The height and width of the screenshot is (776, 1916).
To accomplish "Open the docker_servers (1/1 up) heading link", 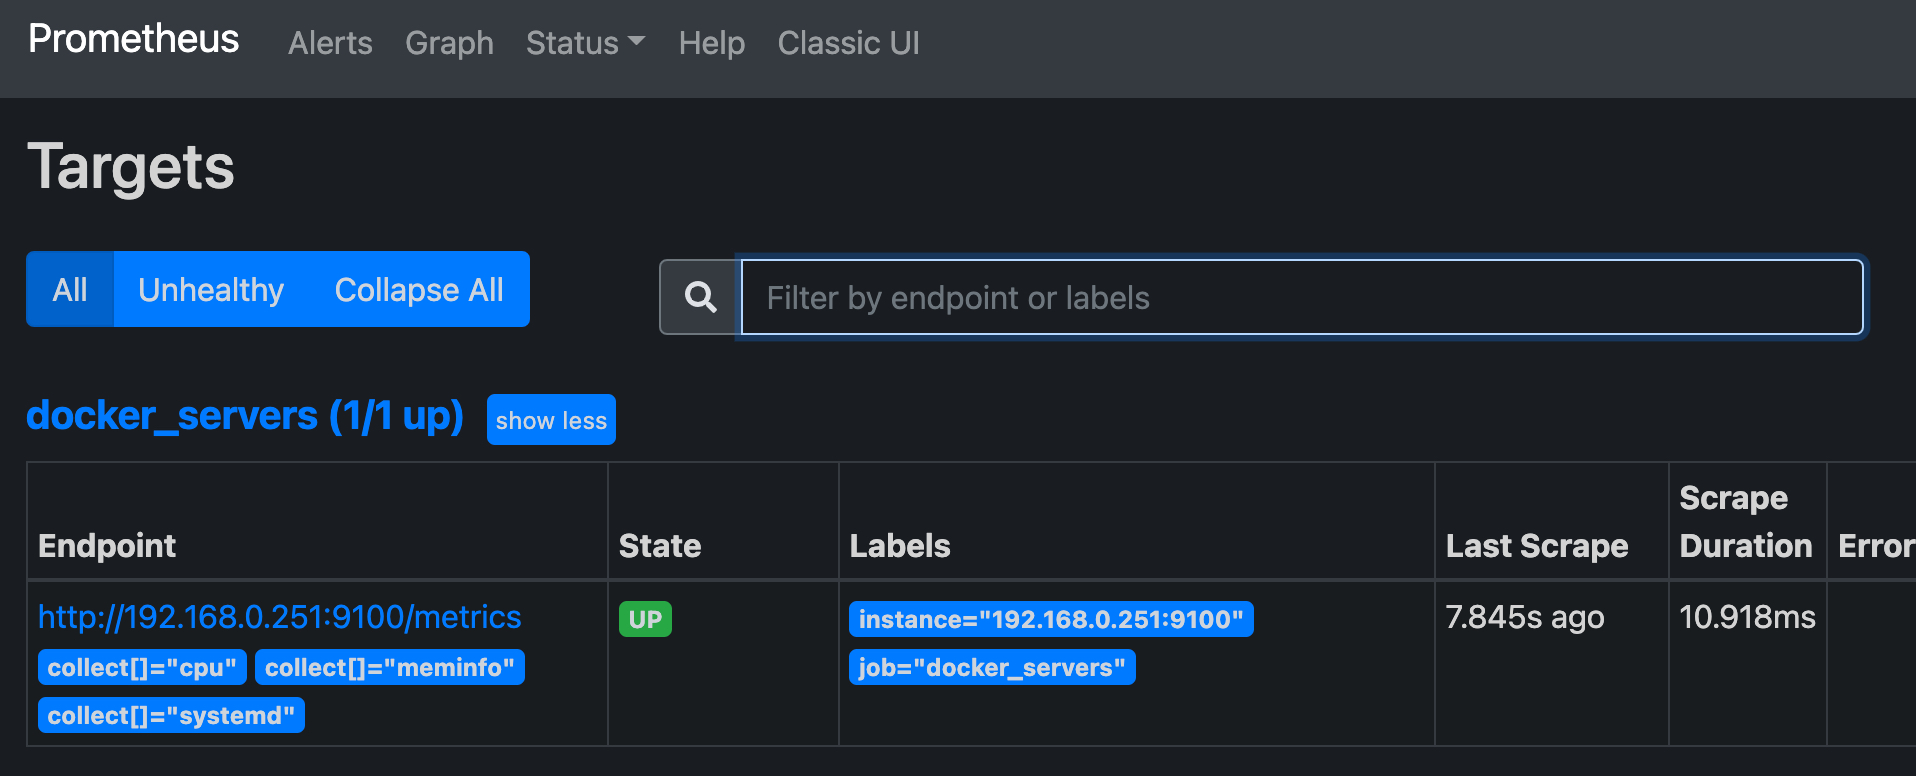I will 245,416.
